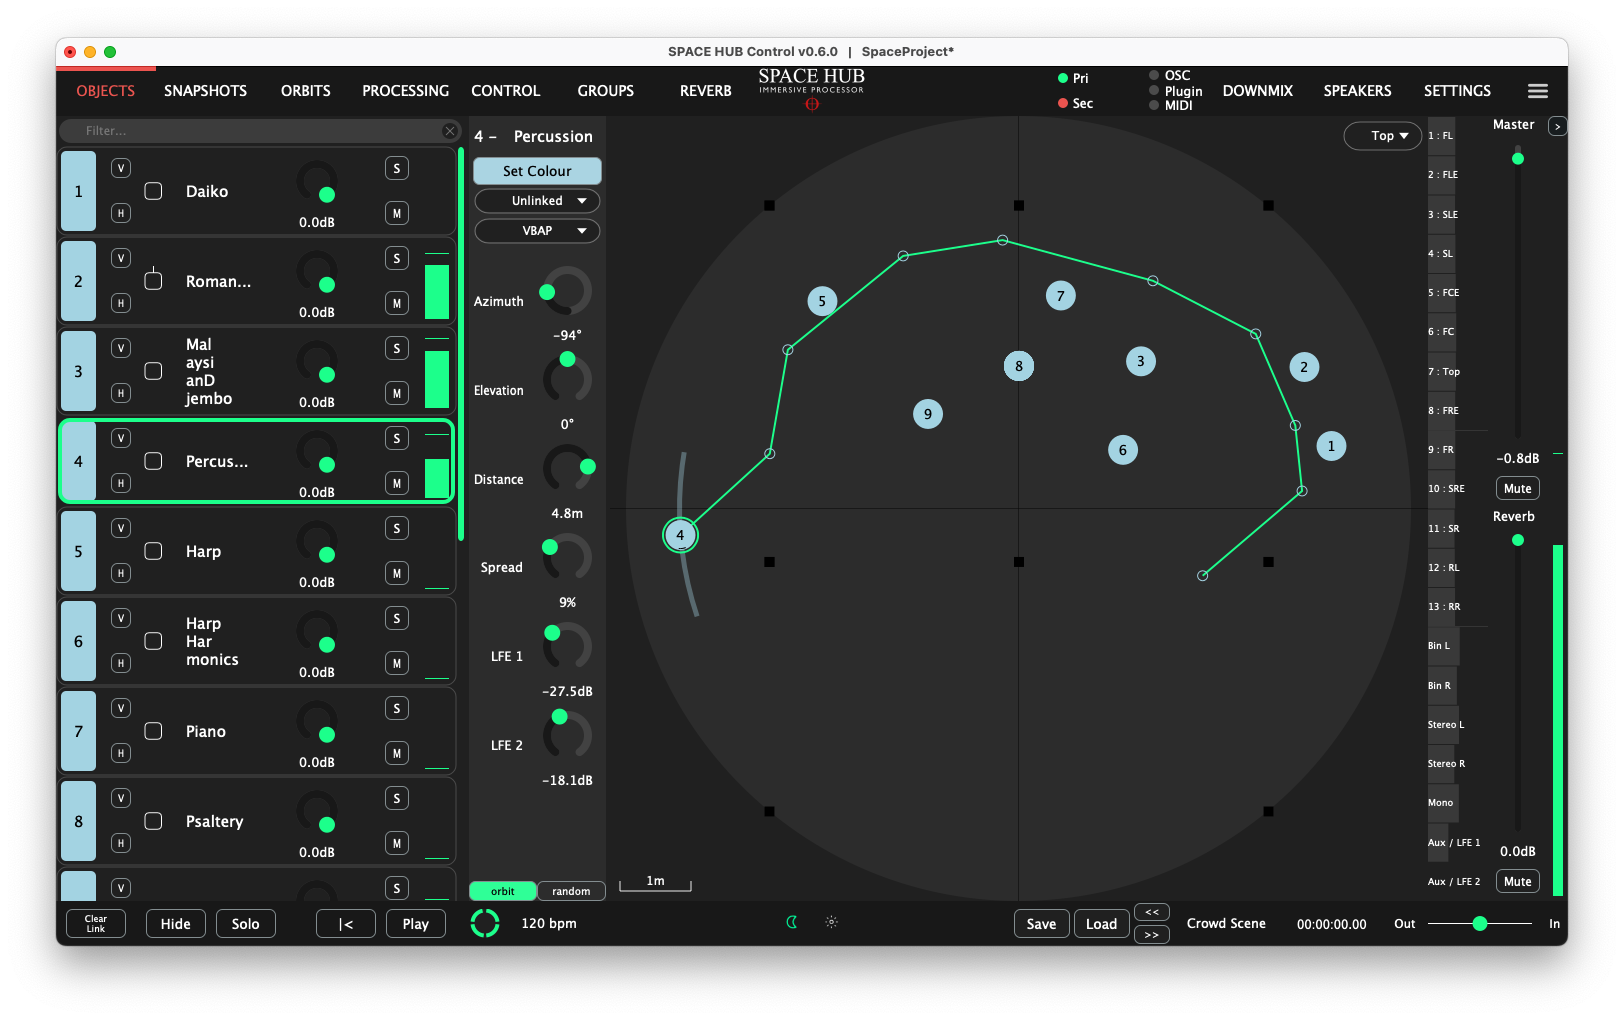
Task: Clear the filter with X icon
Action: (449, 131)
